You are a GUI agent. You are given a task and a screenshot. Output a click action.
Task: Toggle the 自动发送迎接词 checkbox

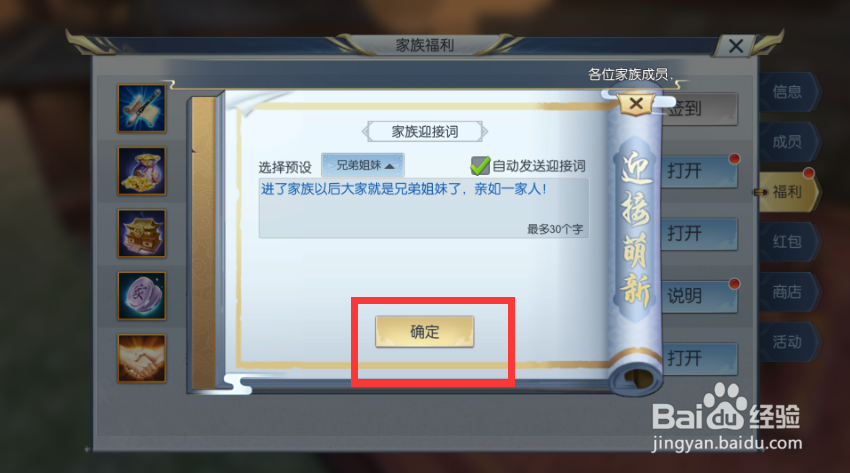pos(480,166)
